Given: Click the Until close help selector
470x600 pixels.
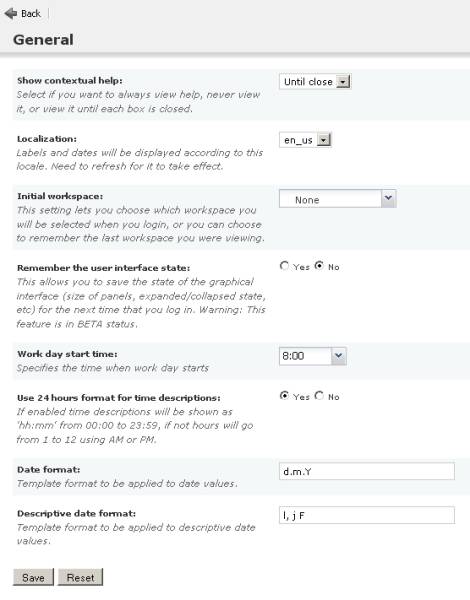Looking at the screenshot, I should click(315, 82).
